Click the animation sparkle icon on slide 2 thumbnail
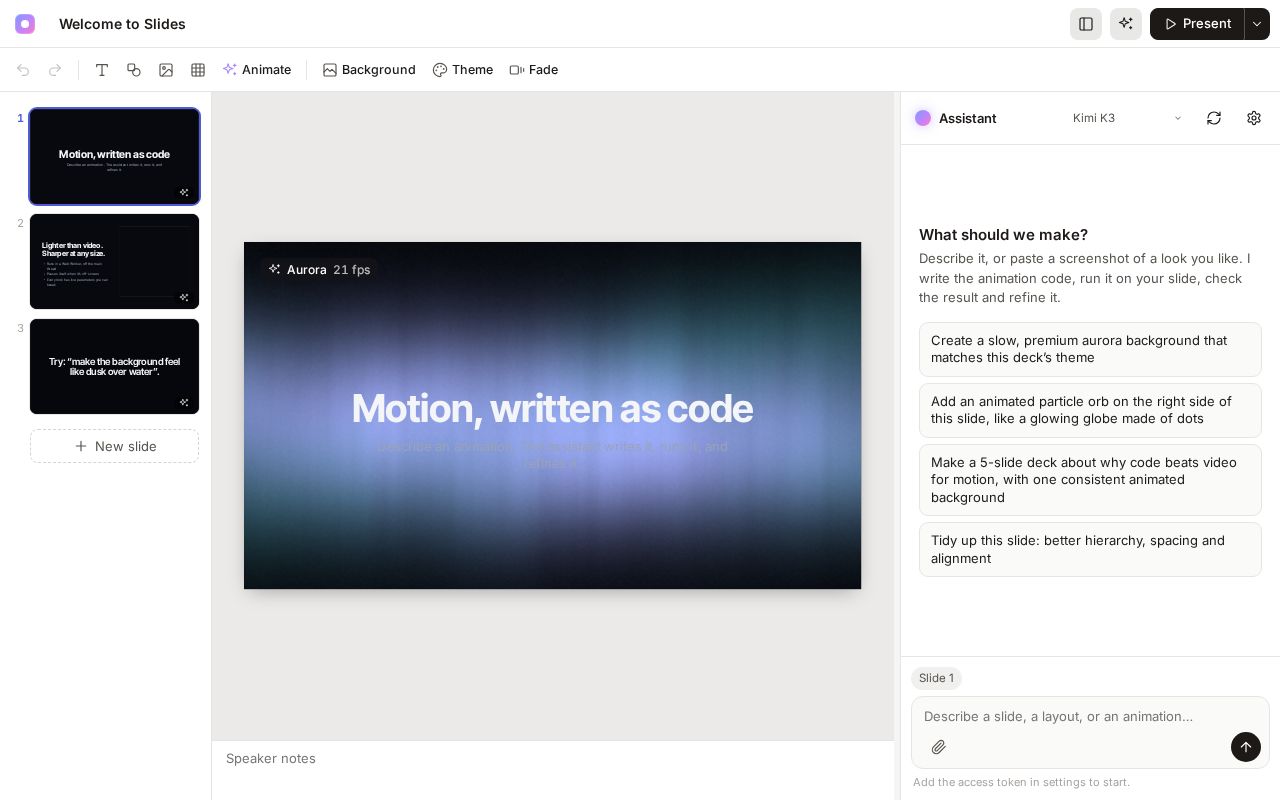Screen dimensions: 1280x800 [184, 297]
